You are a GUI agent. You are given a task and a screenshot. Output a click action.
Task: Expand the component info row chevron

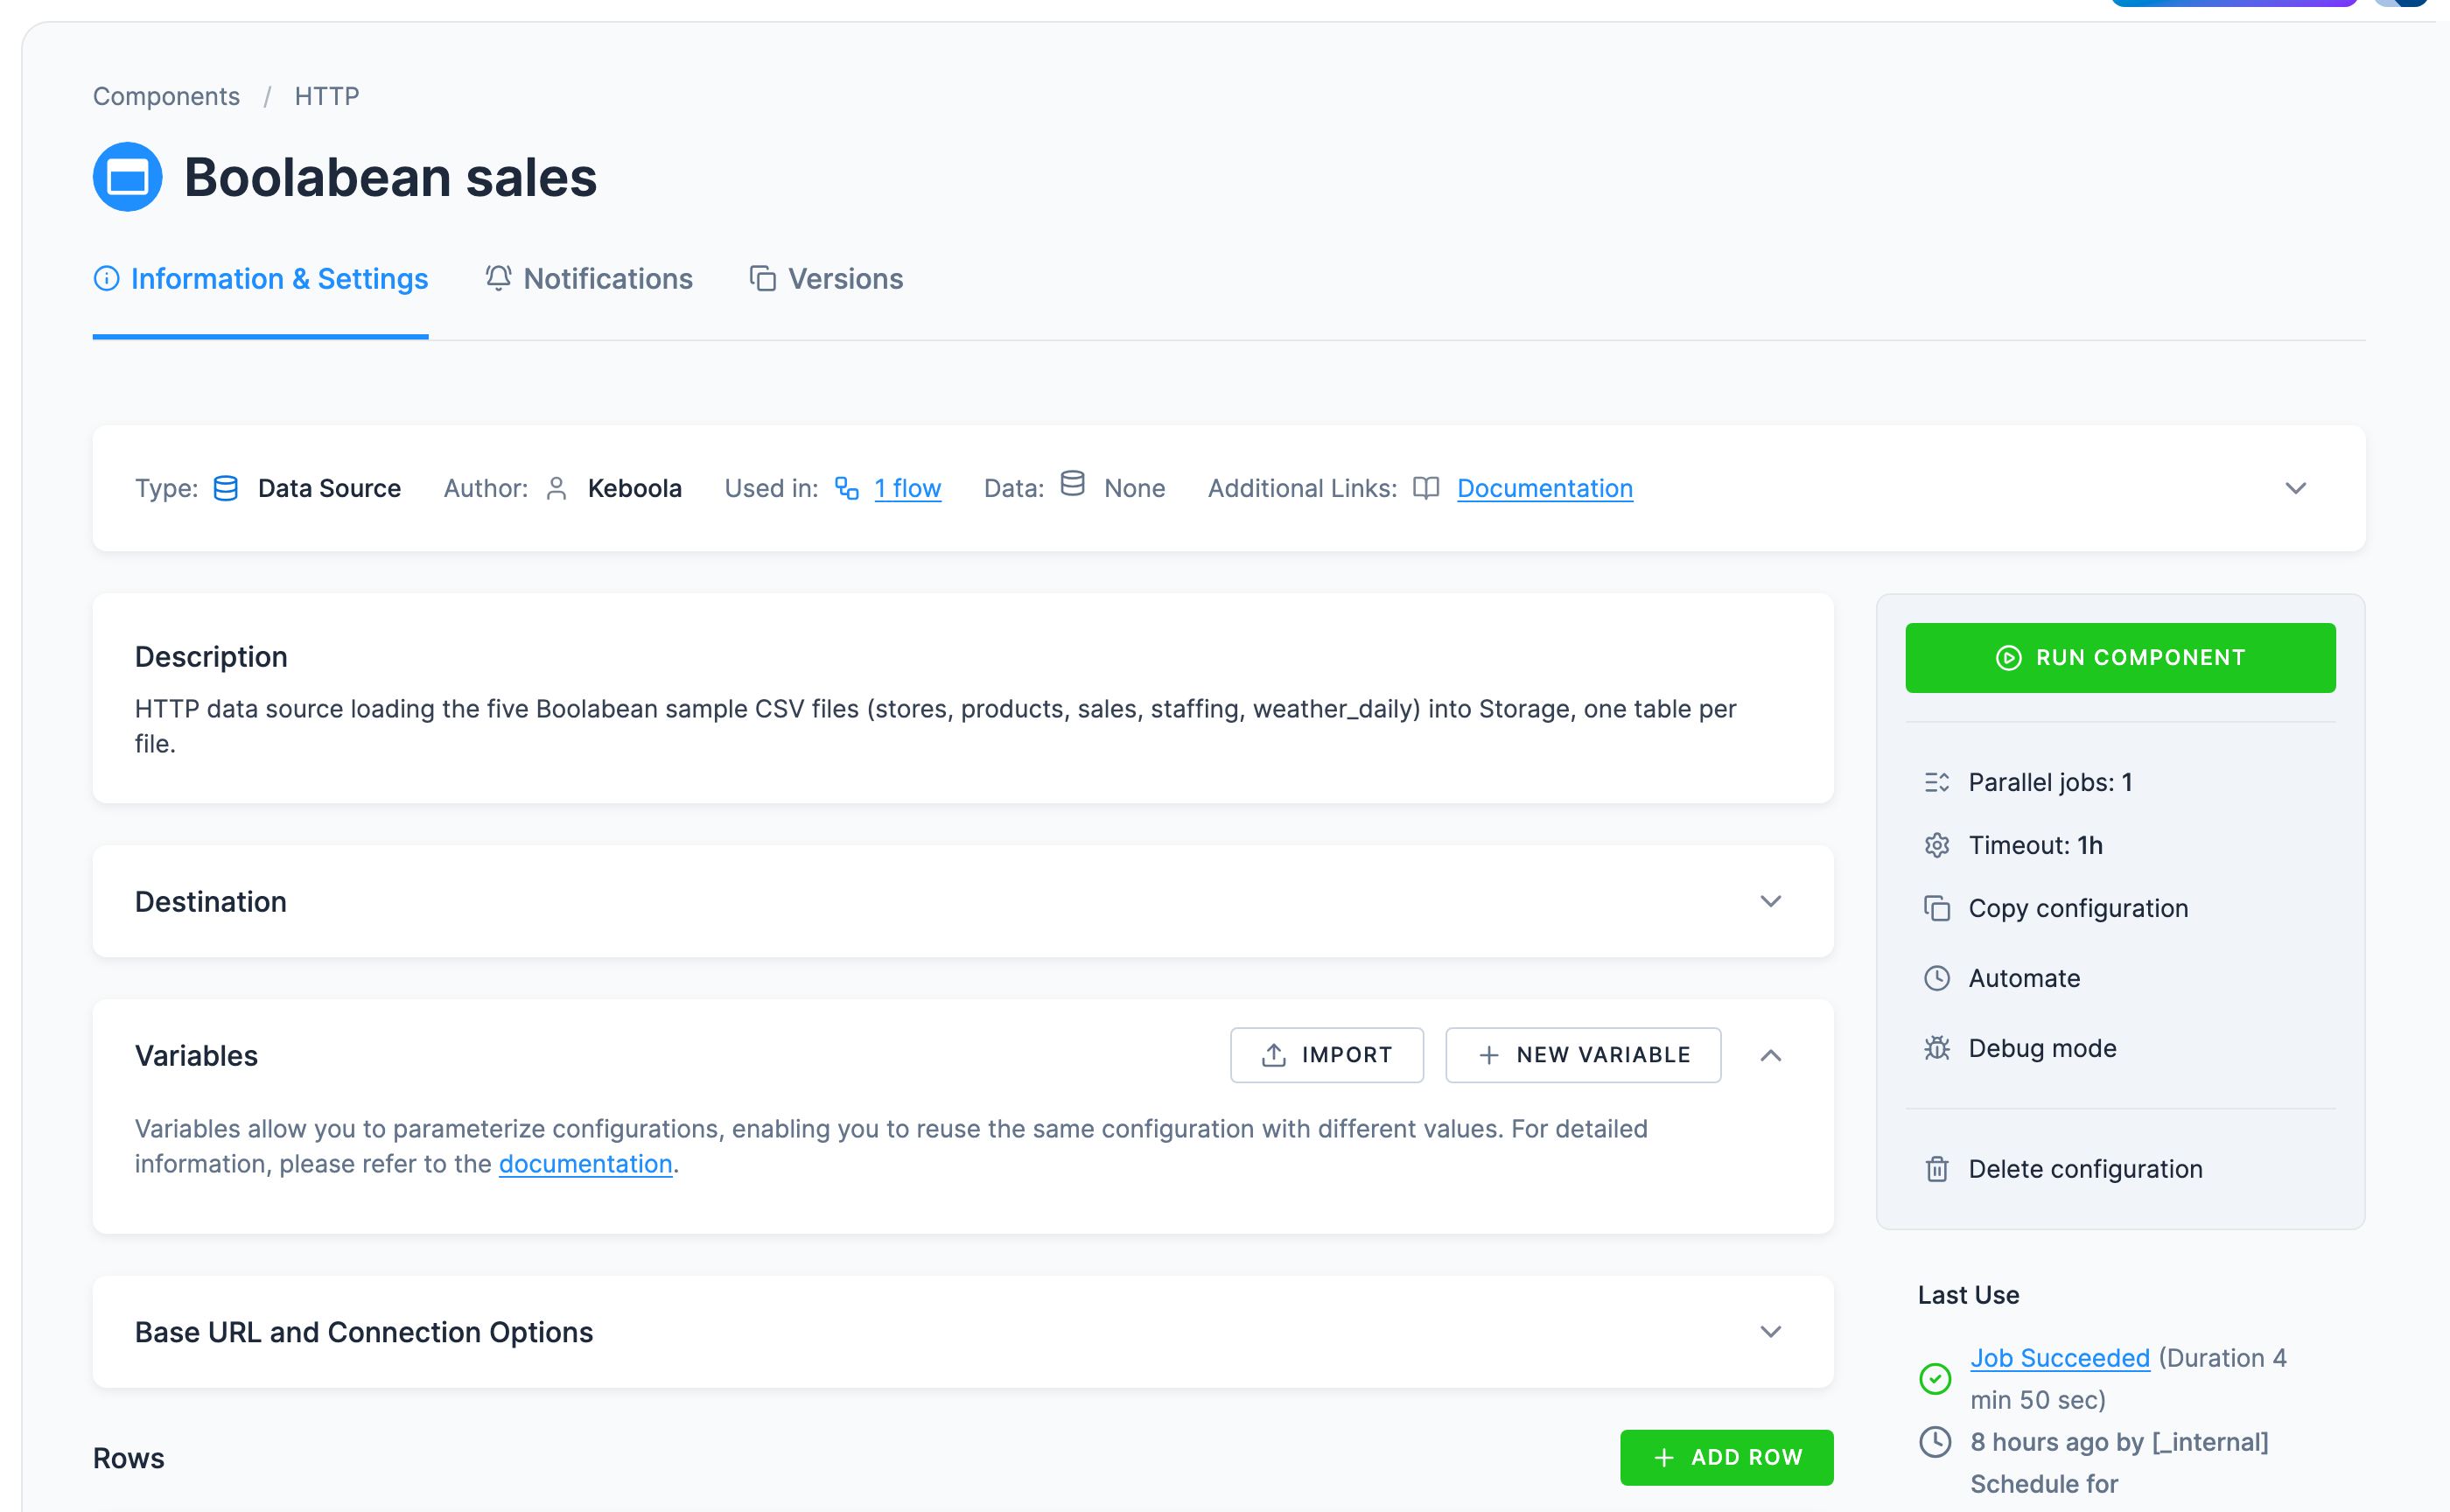[x=2296, y=488]
